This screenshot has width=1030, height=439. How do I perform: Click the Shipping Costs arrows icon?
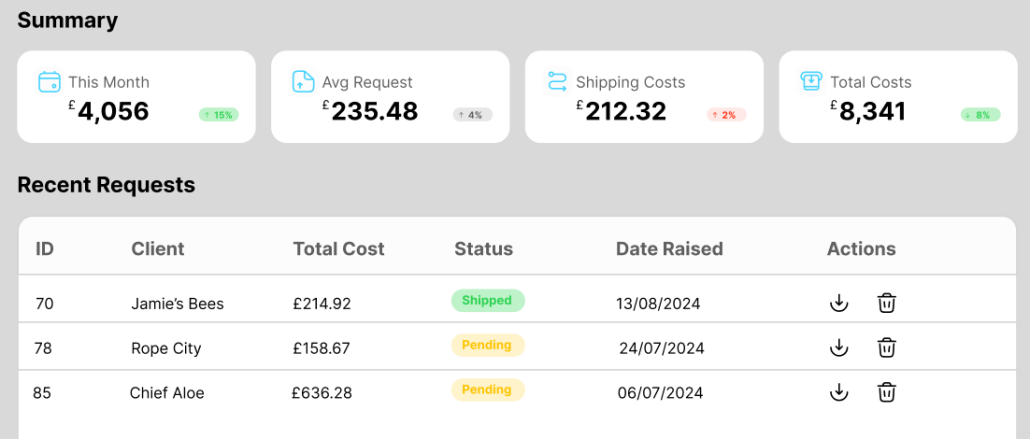click(x=557, y=82)
